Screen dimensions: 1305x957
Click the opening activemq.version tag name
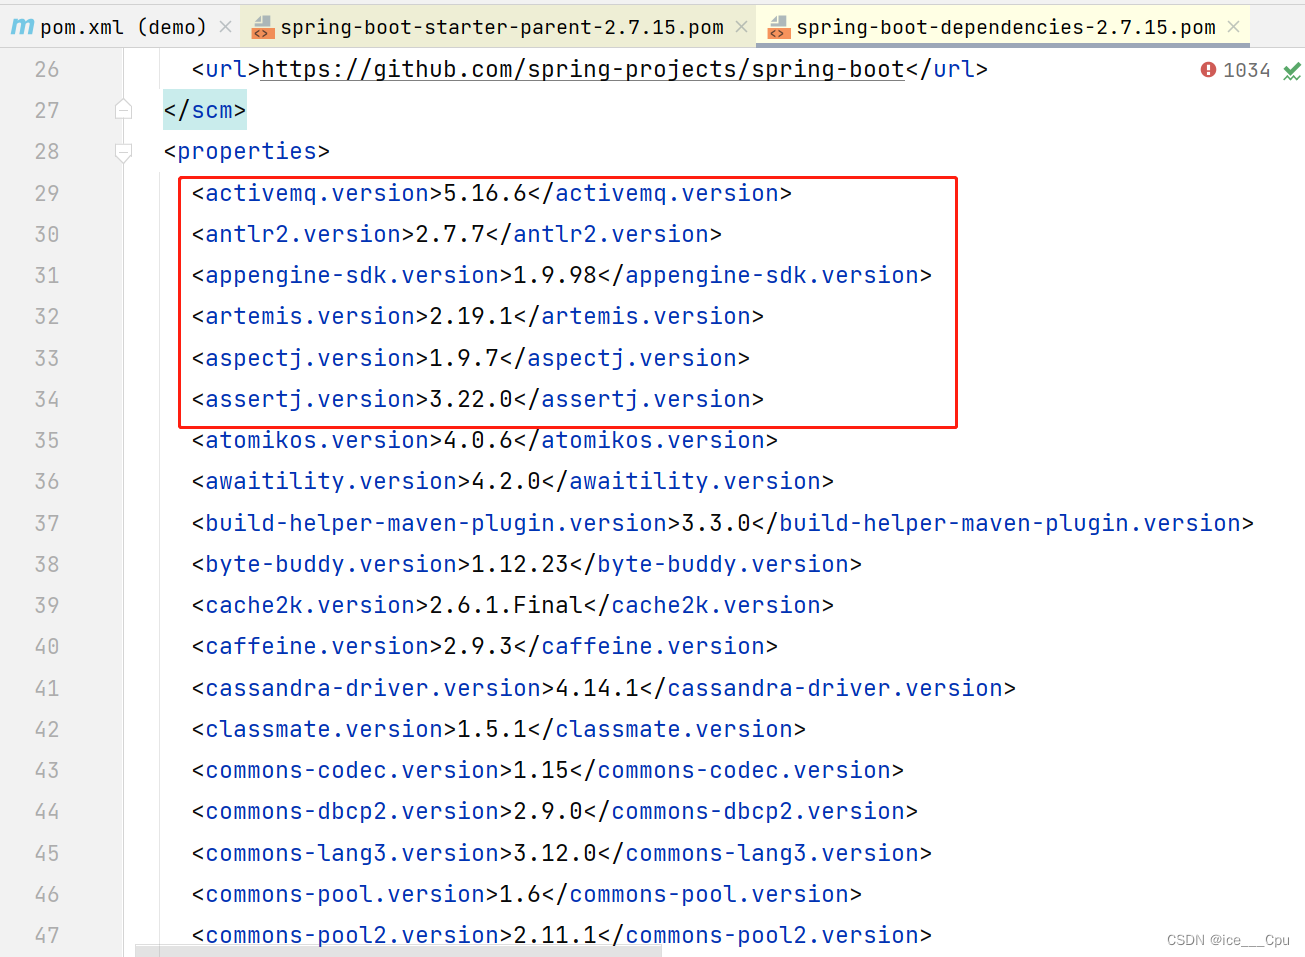317,193
